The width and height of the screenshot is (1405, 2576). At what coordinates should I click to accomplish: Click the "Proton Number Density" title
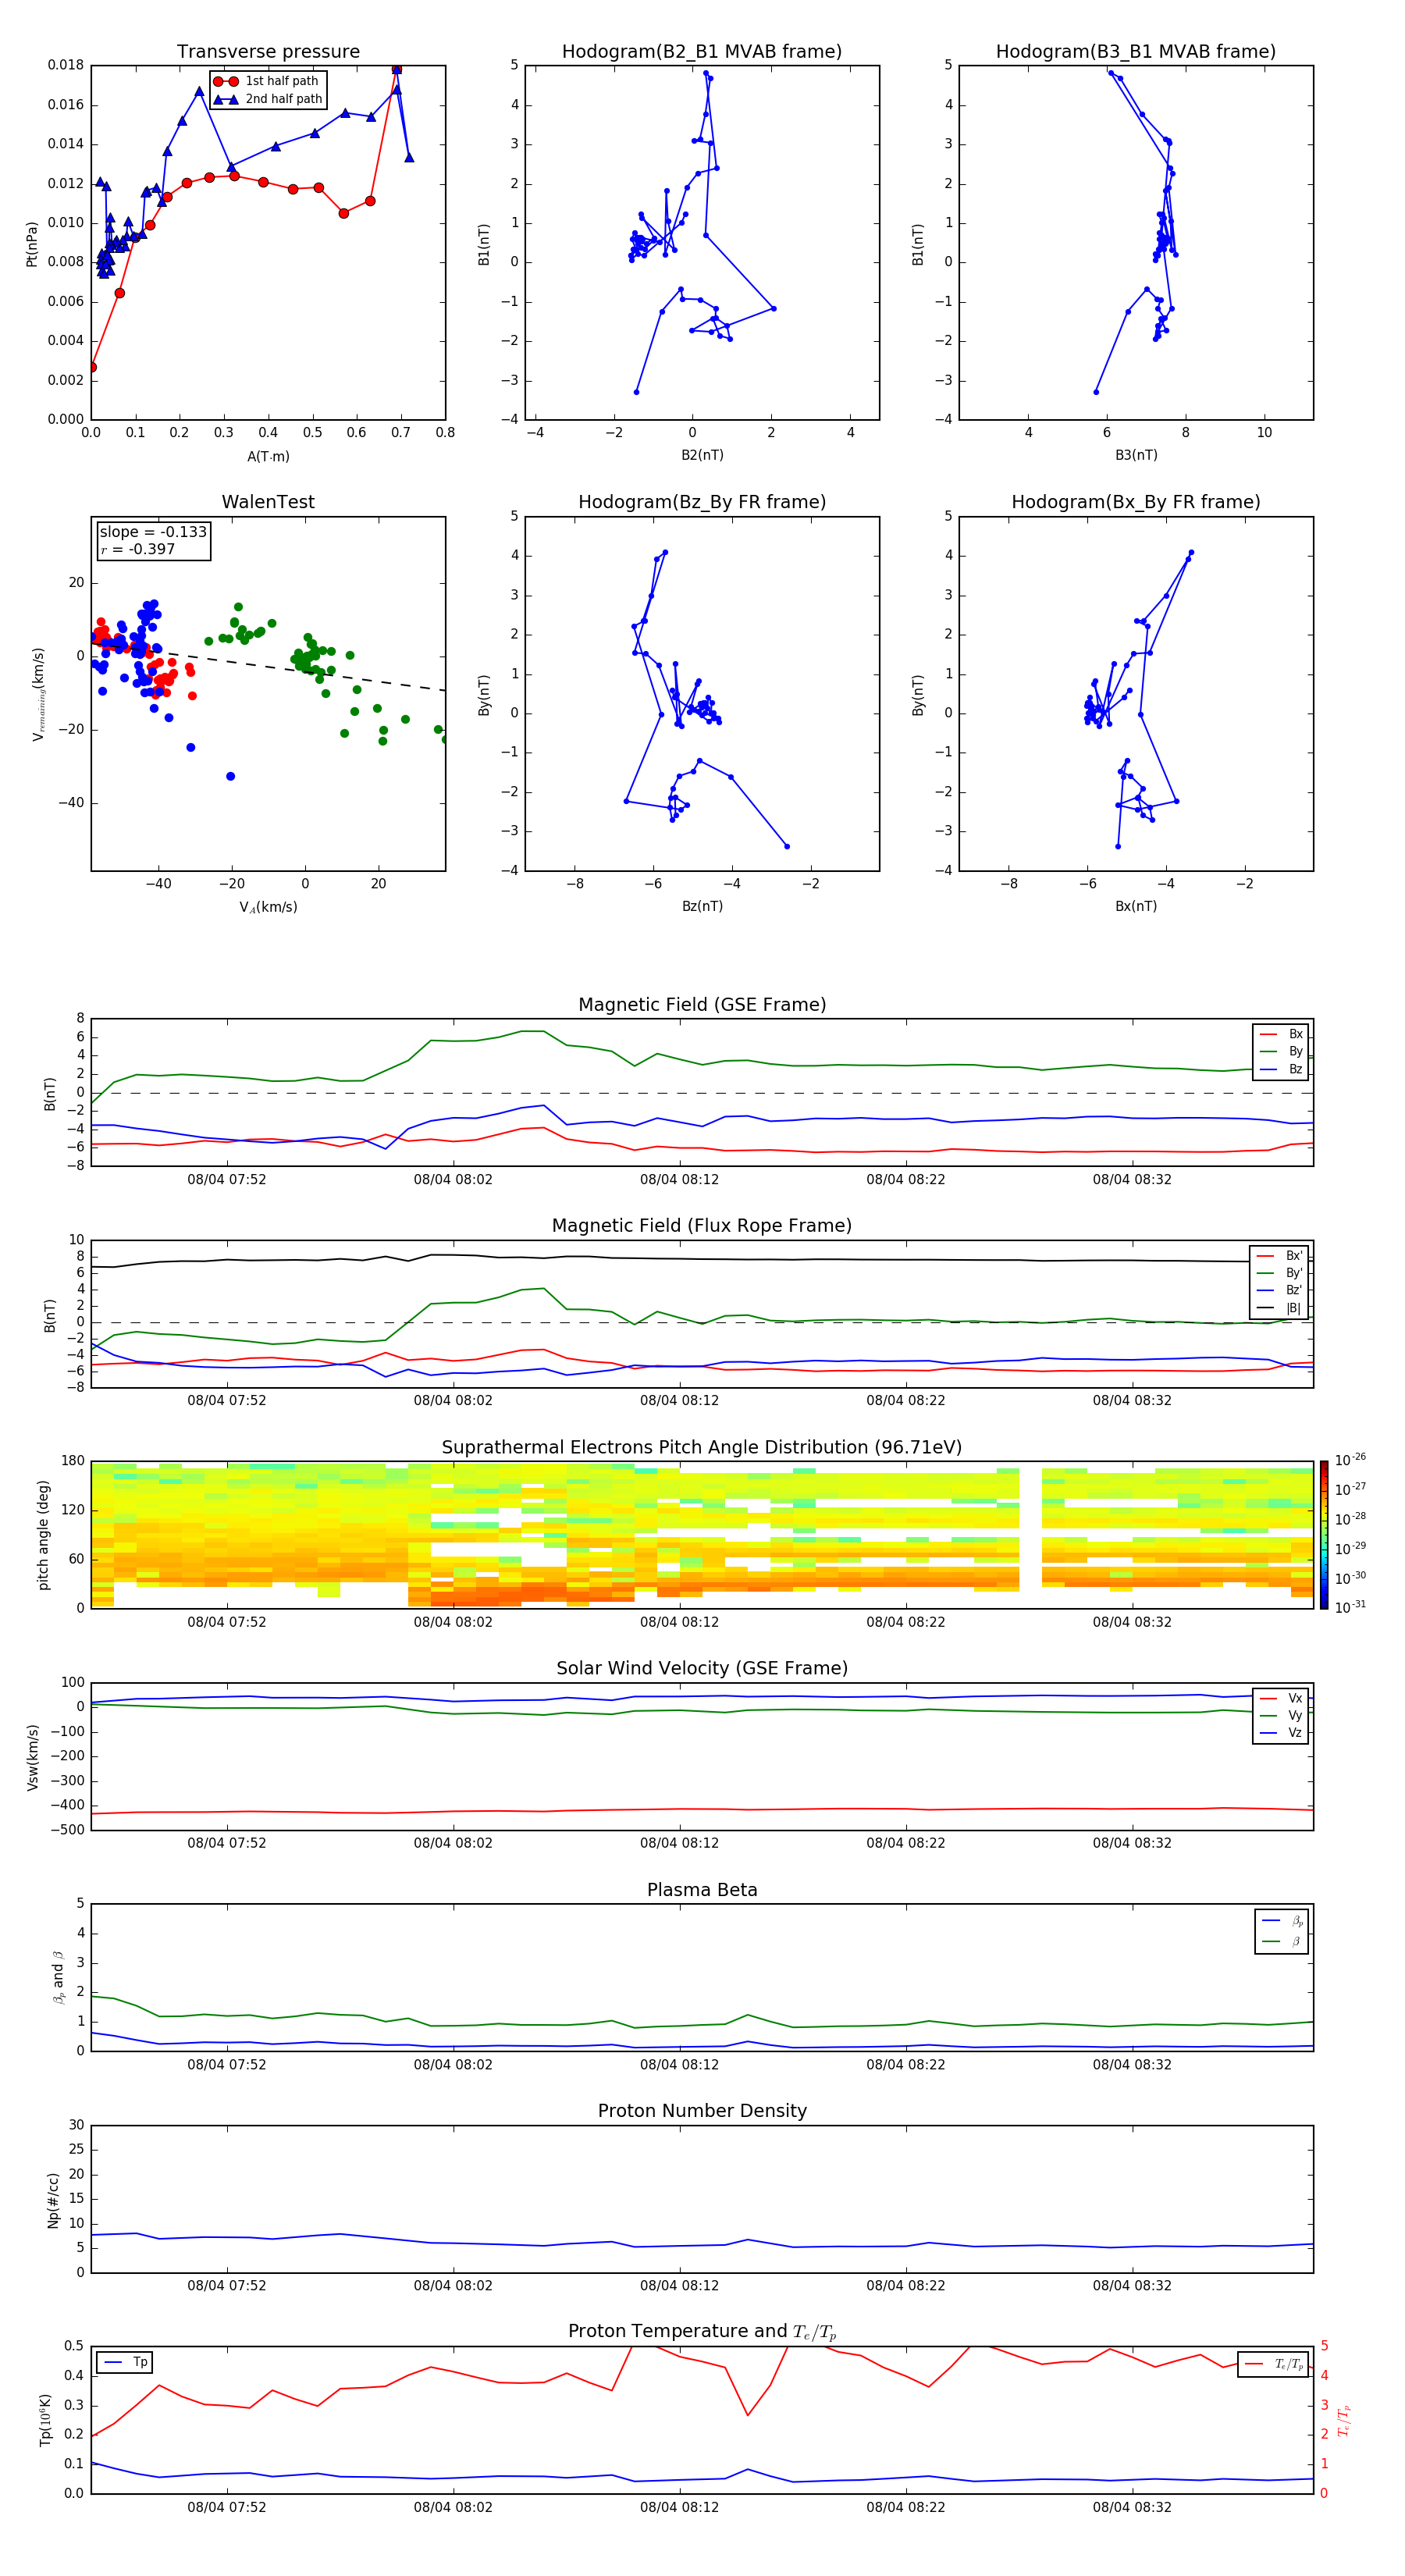tap(702, 2111)
